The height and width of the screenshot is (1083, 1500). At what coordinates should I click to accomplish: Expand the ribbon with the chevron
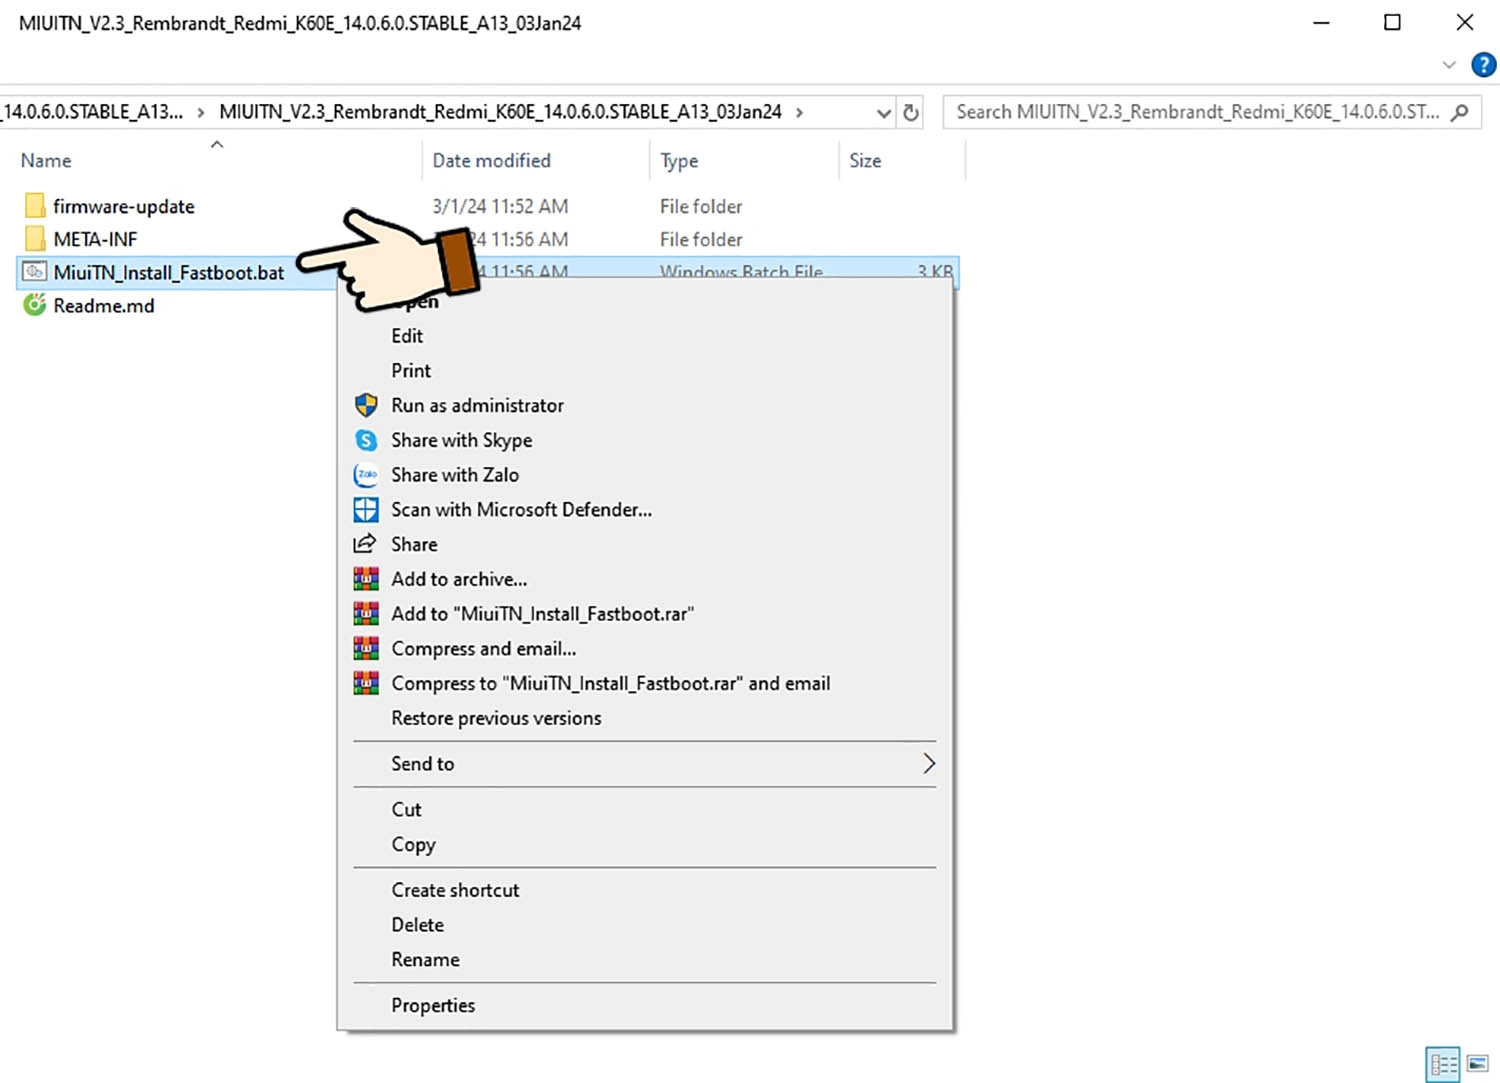click(x=1449, y=65)
